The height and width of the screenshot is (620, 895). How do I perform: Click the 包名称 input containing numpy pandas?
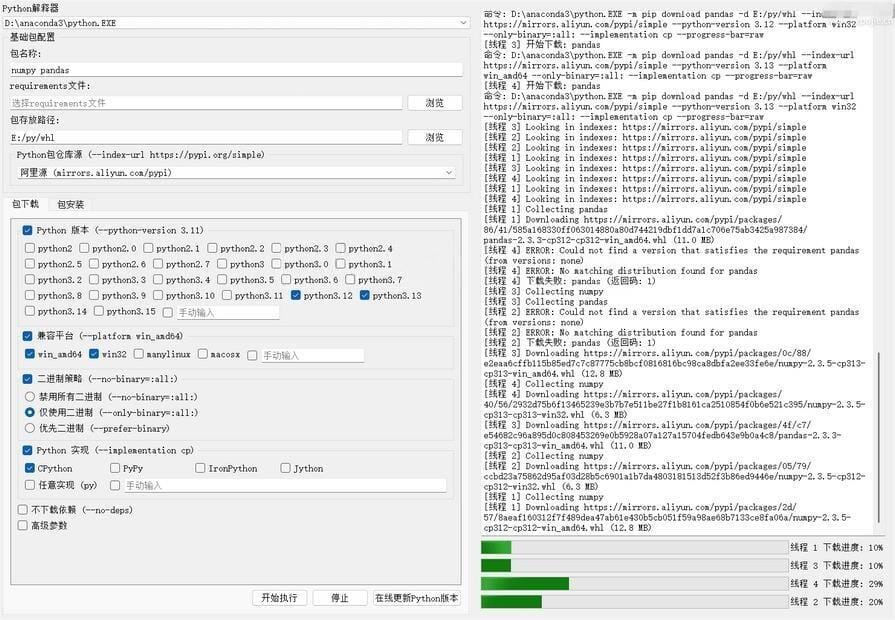[235, 70]
